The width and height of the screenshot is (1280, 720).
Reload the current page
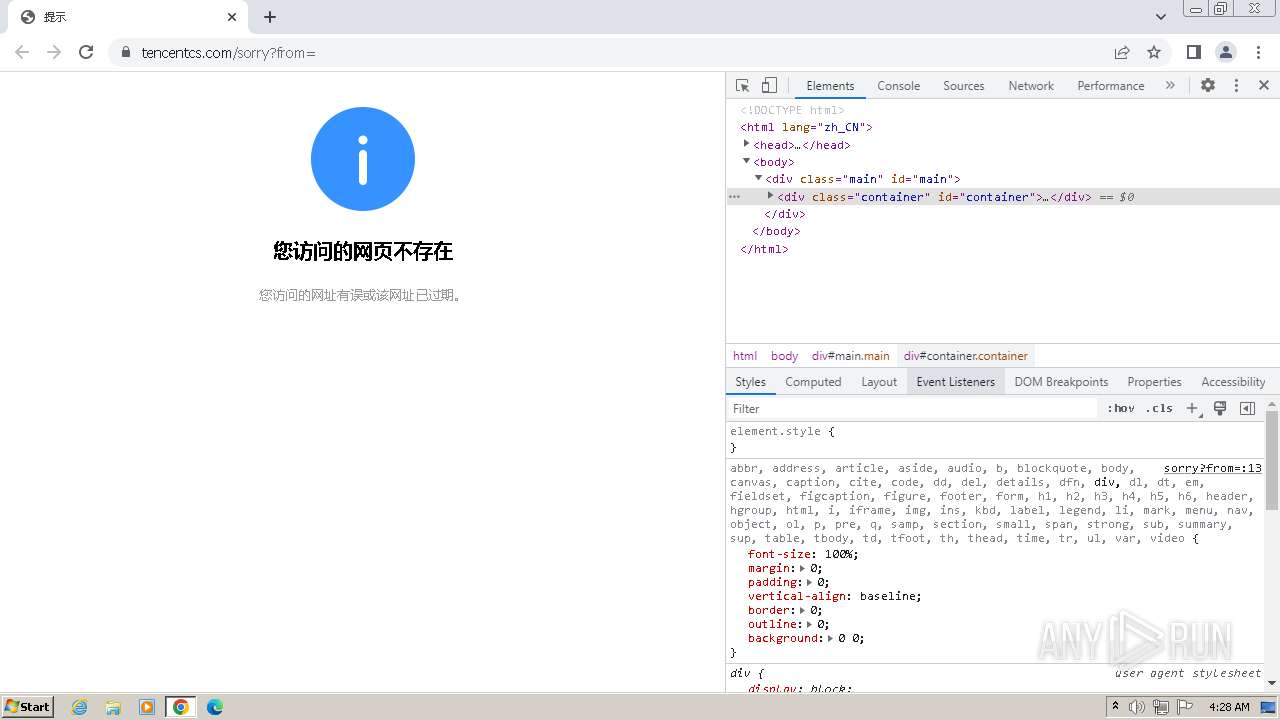[86, 52]
